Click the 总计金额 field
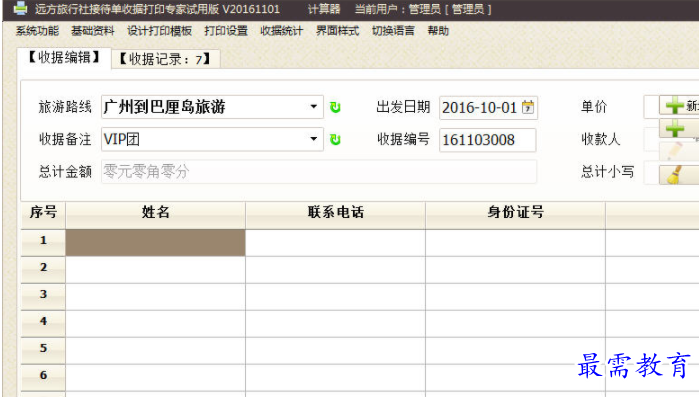Viewport: 699px width, 397px height. (x=319, y=172)
